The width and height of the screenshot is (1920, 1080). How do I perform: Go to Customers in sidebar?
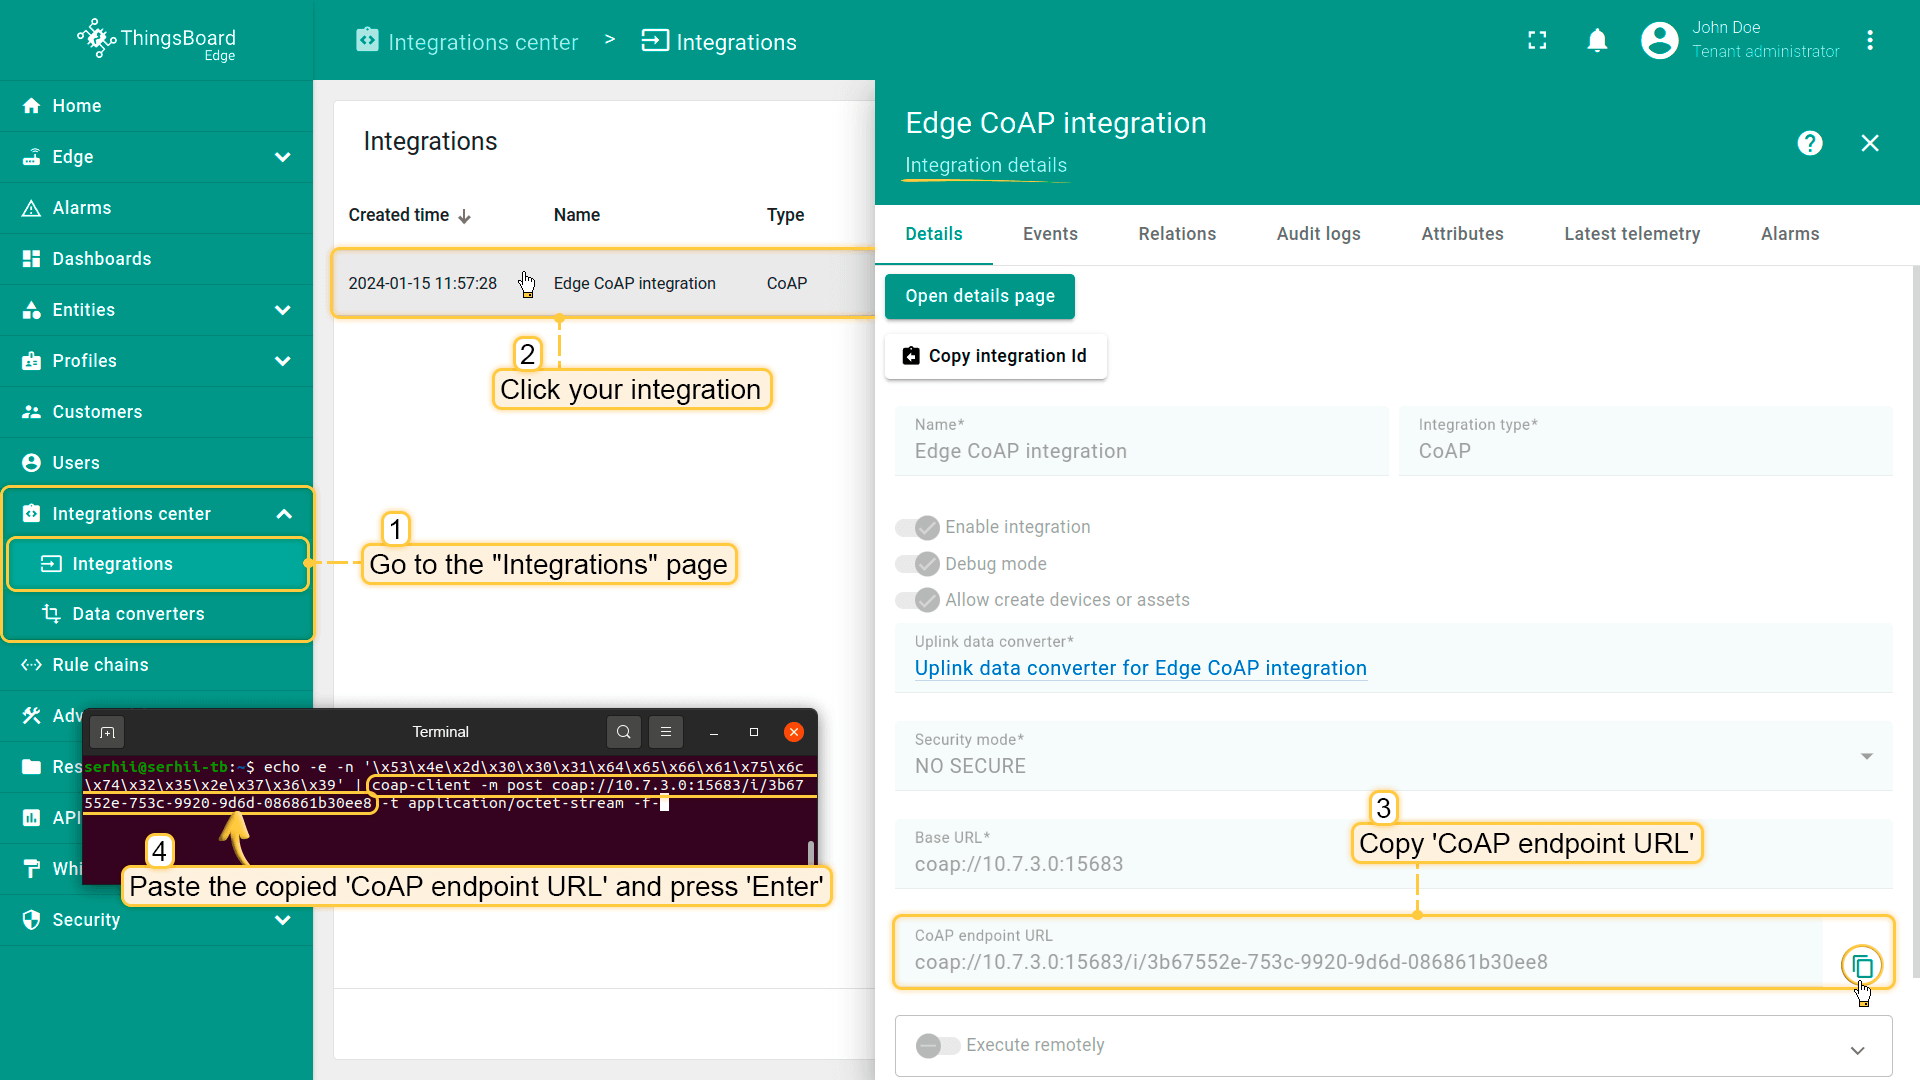click(156, 412)
